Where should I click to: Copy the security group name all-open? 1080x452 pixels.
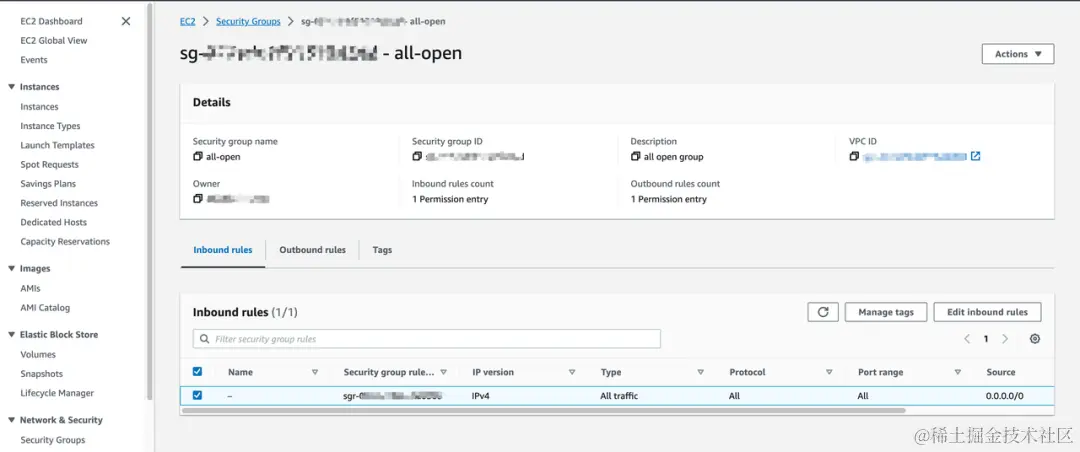198,156
